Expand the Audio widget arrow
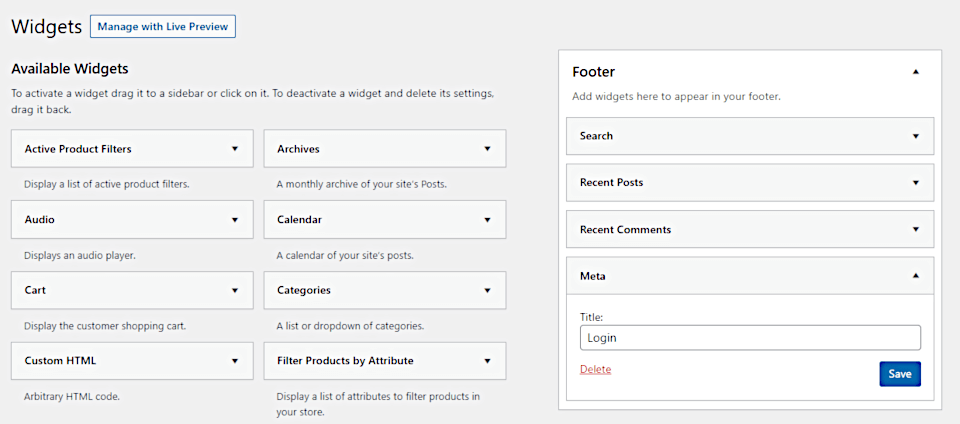960x424 pixels. point(235,219)
